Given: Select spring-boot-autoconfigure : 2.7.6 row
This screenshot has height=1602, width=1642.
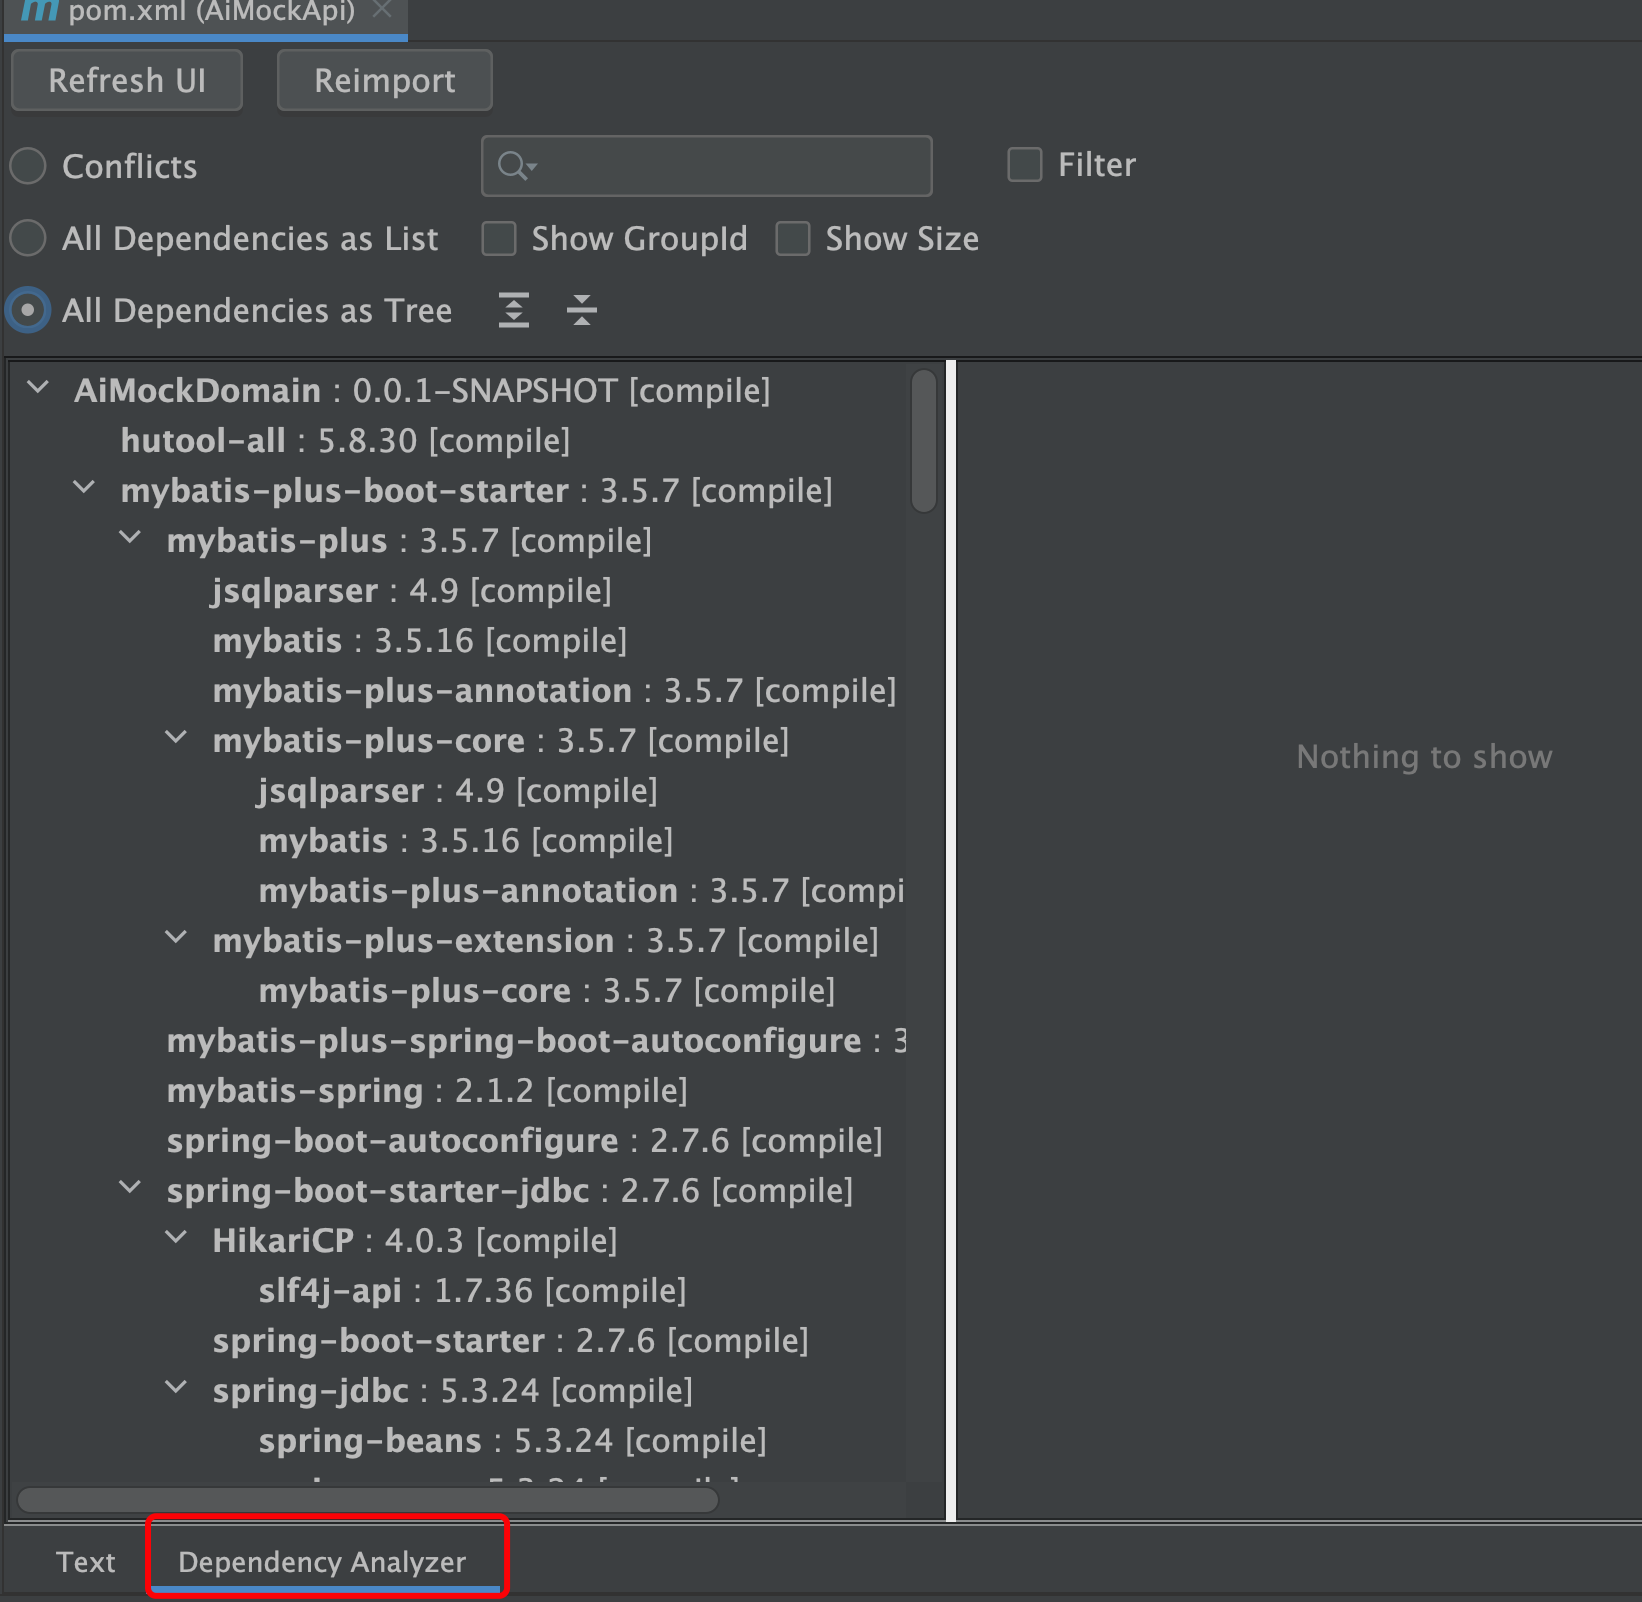Looking at the screenshot, I should pos(524,1141).
